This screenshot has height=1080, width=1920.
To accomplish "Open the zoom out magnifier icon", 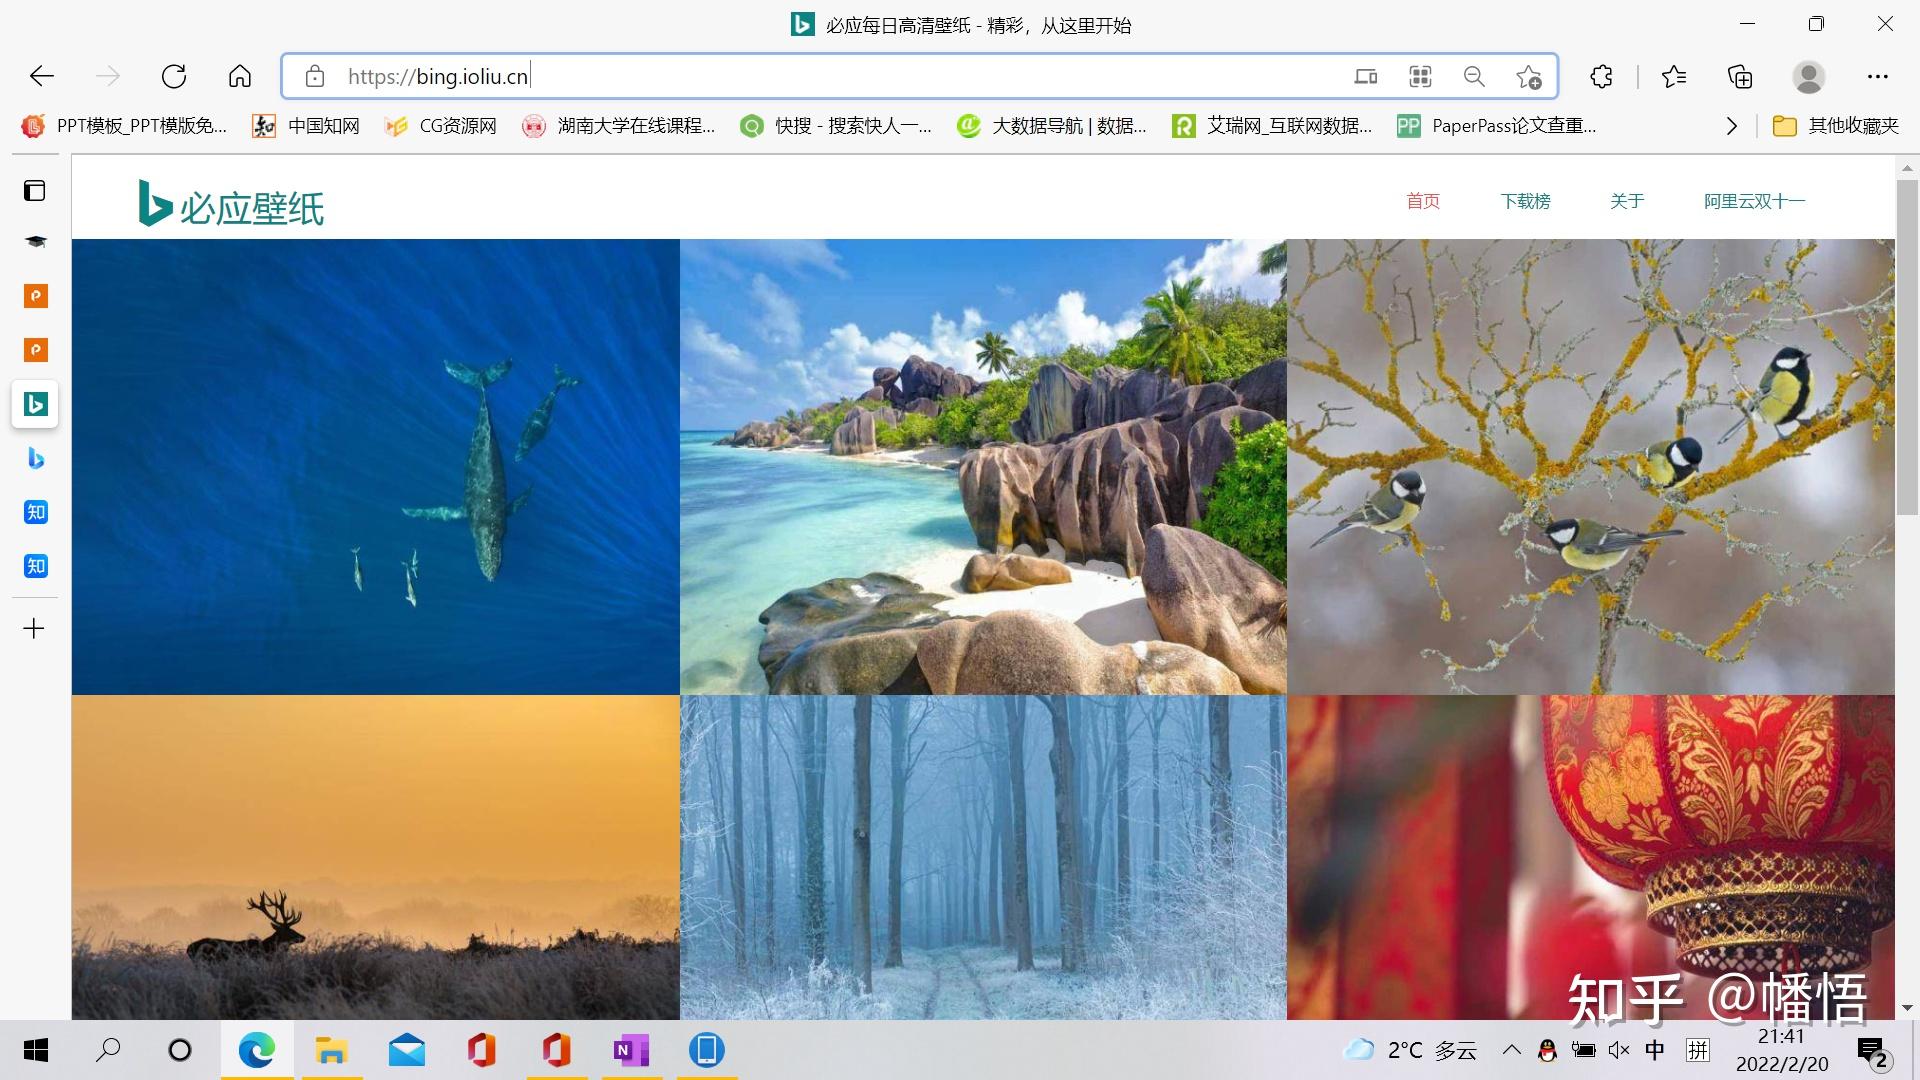I will click(1474, 76).
